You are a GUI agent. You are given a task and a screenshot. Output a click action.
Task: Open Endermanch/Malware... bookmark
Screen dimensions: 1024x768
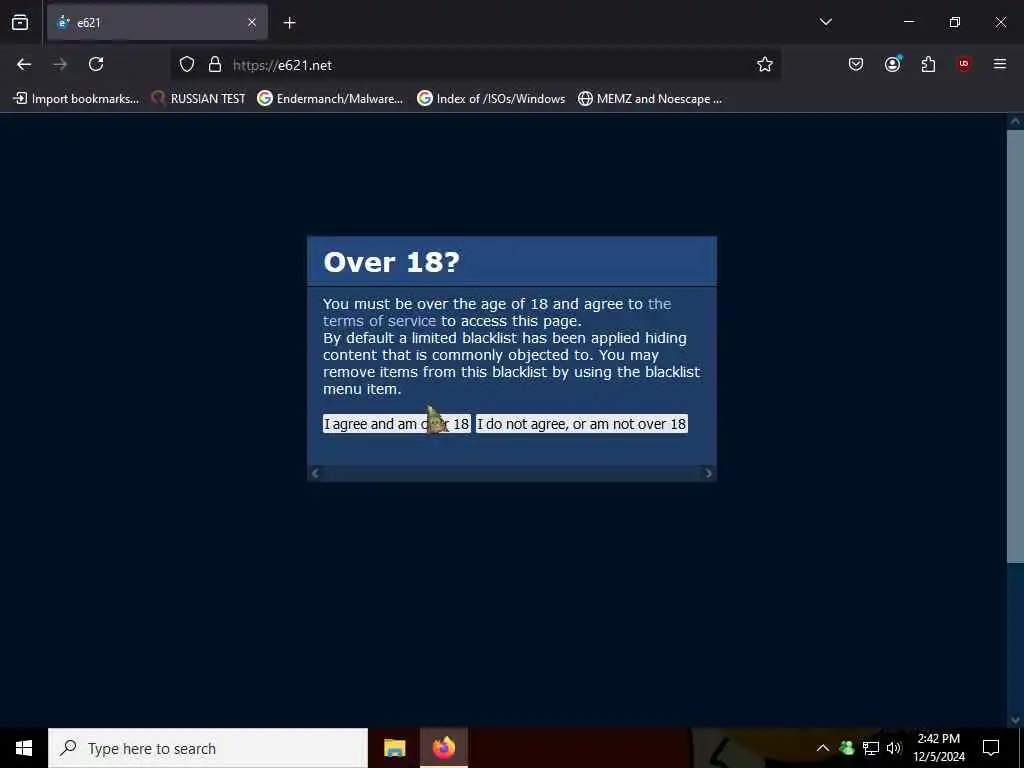click(330, 99)
